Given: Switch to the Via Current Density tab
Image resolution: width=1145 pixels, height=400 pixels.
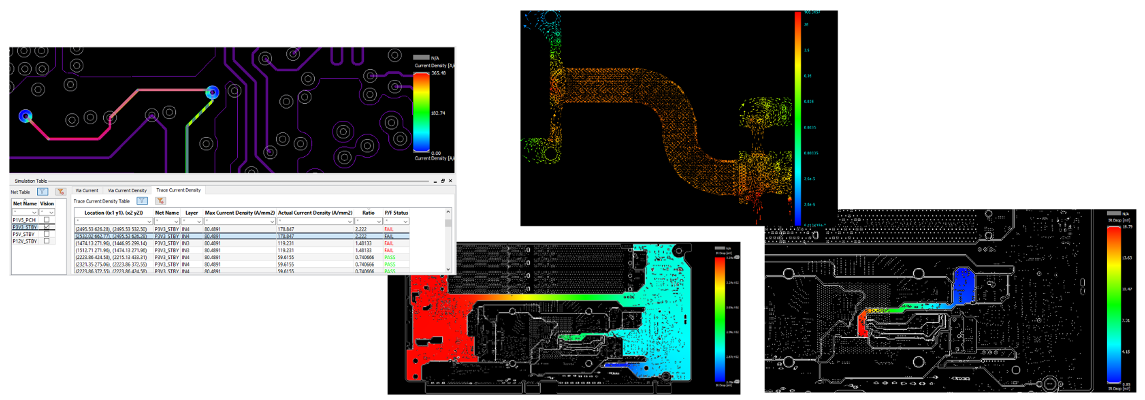Looking at the screenshot, I should point(127,191).
